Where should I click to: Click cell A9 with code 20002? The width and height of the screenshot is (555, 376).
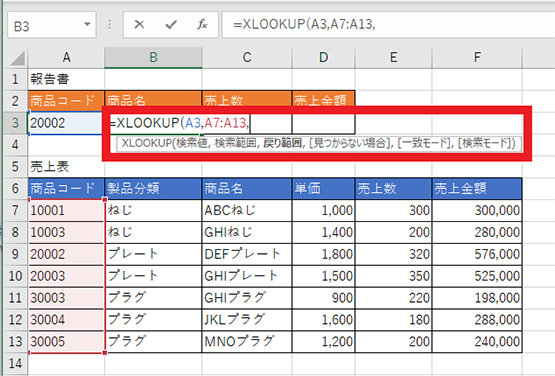coord(66,254)
